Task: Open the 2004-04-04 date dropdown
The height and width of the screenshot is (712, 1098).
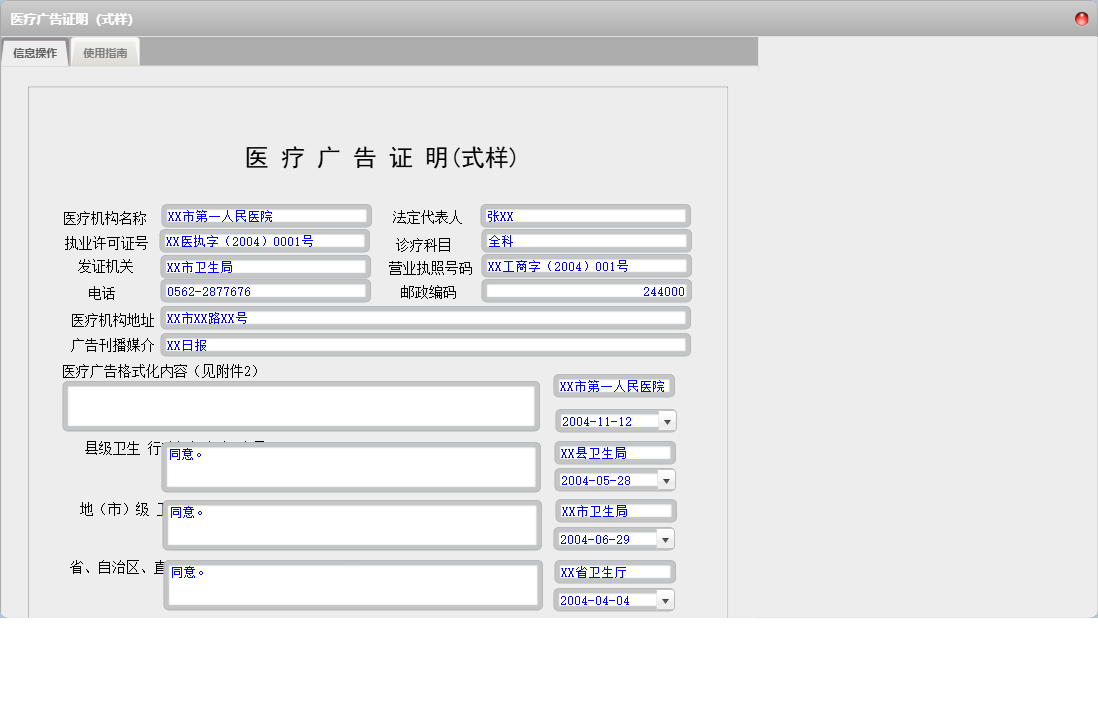Action: coord(666,600)
